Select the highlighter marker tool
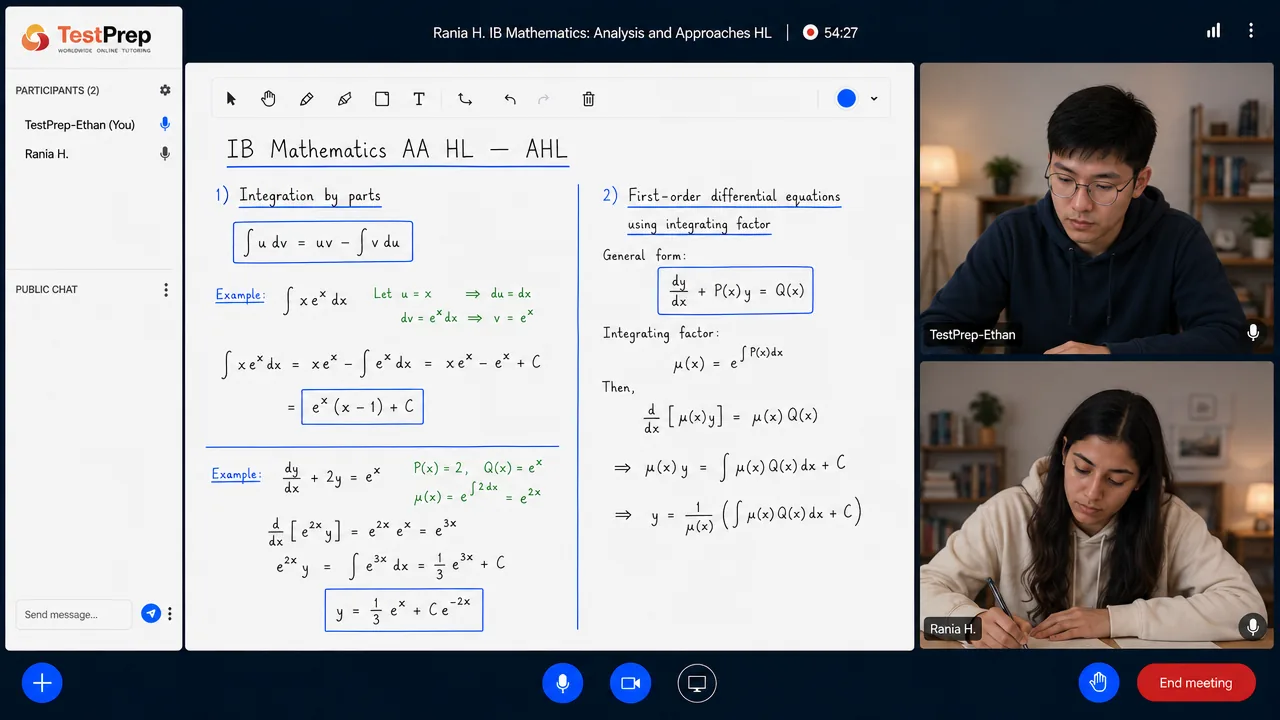 click(345, 99)
